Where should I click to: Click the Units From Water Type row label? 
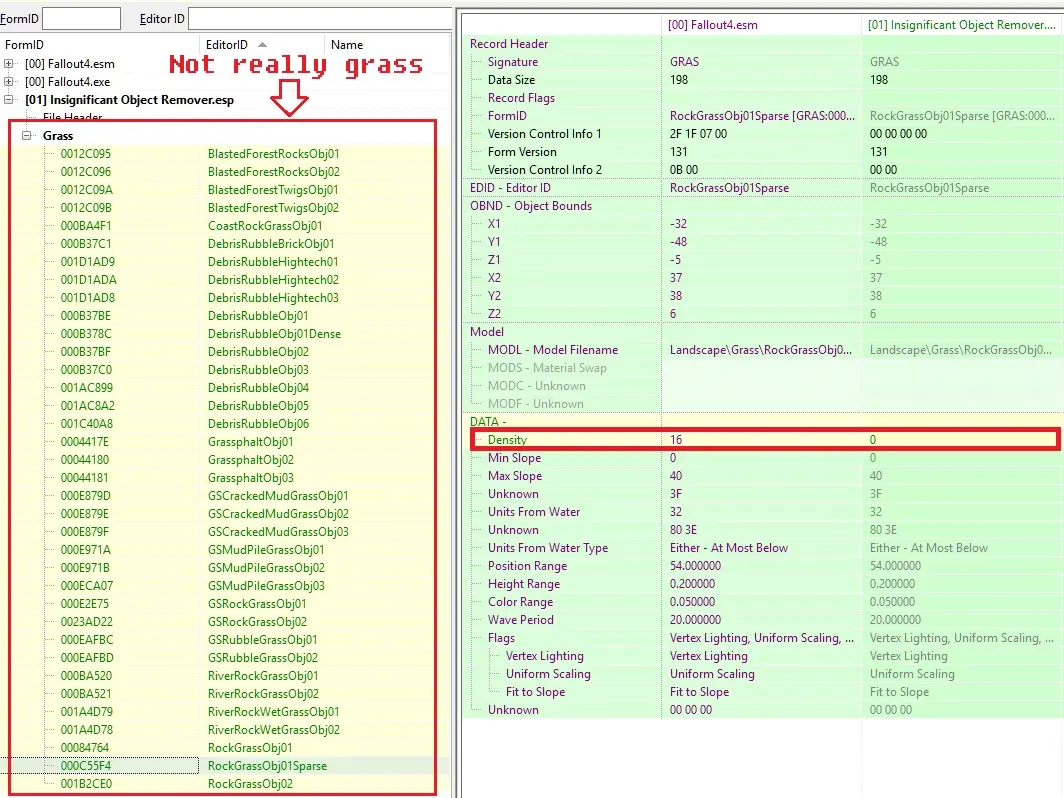[548, 548]
